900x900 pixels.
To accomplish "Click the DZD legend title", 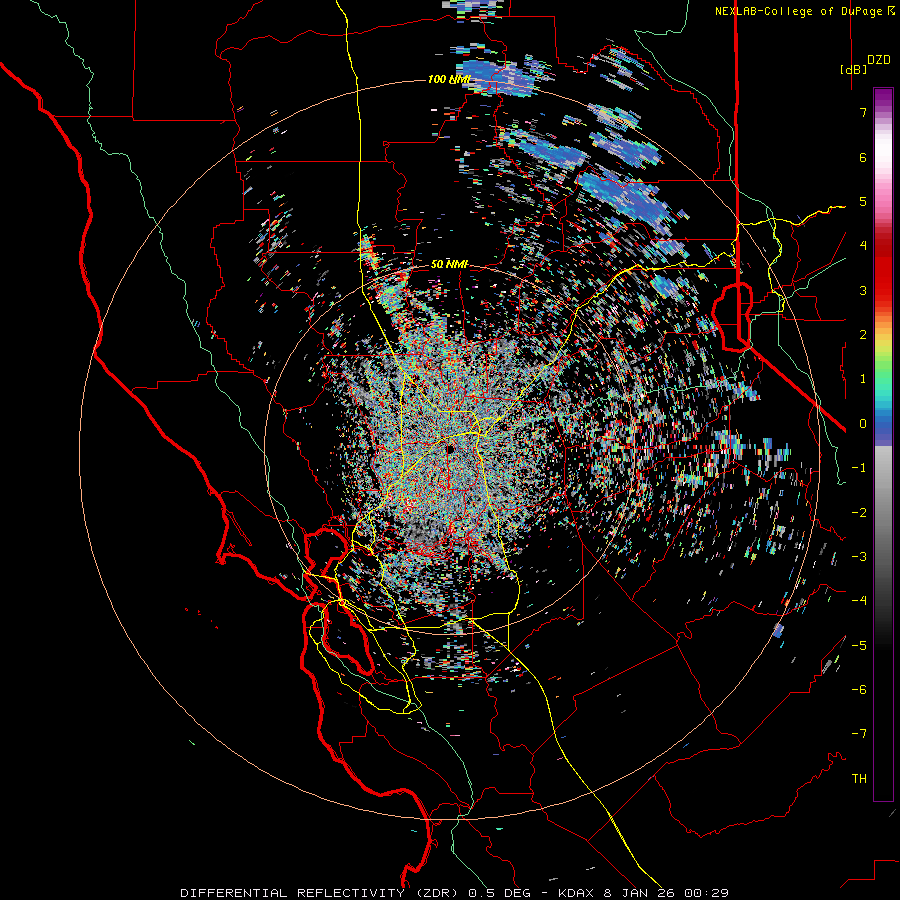I will click(x=879, y=60).
